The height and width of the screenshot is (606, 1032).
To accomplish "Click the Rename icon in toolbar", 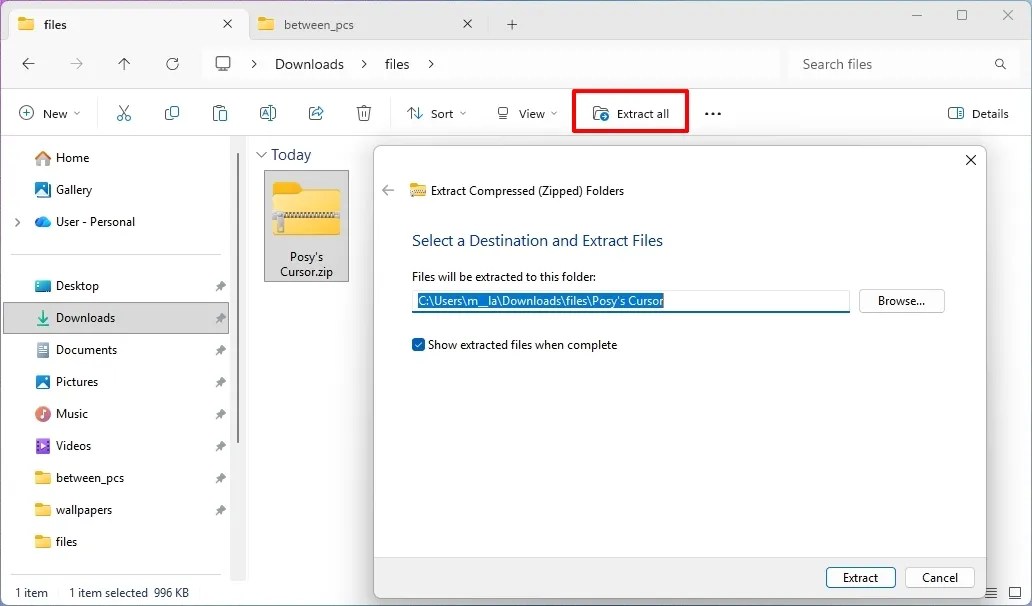I will pyautogui.click(x=268, y=113).
